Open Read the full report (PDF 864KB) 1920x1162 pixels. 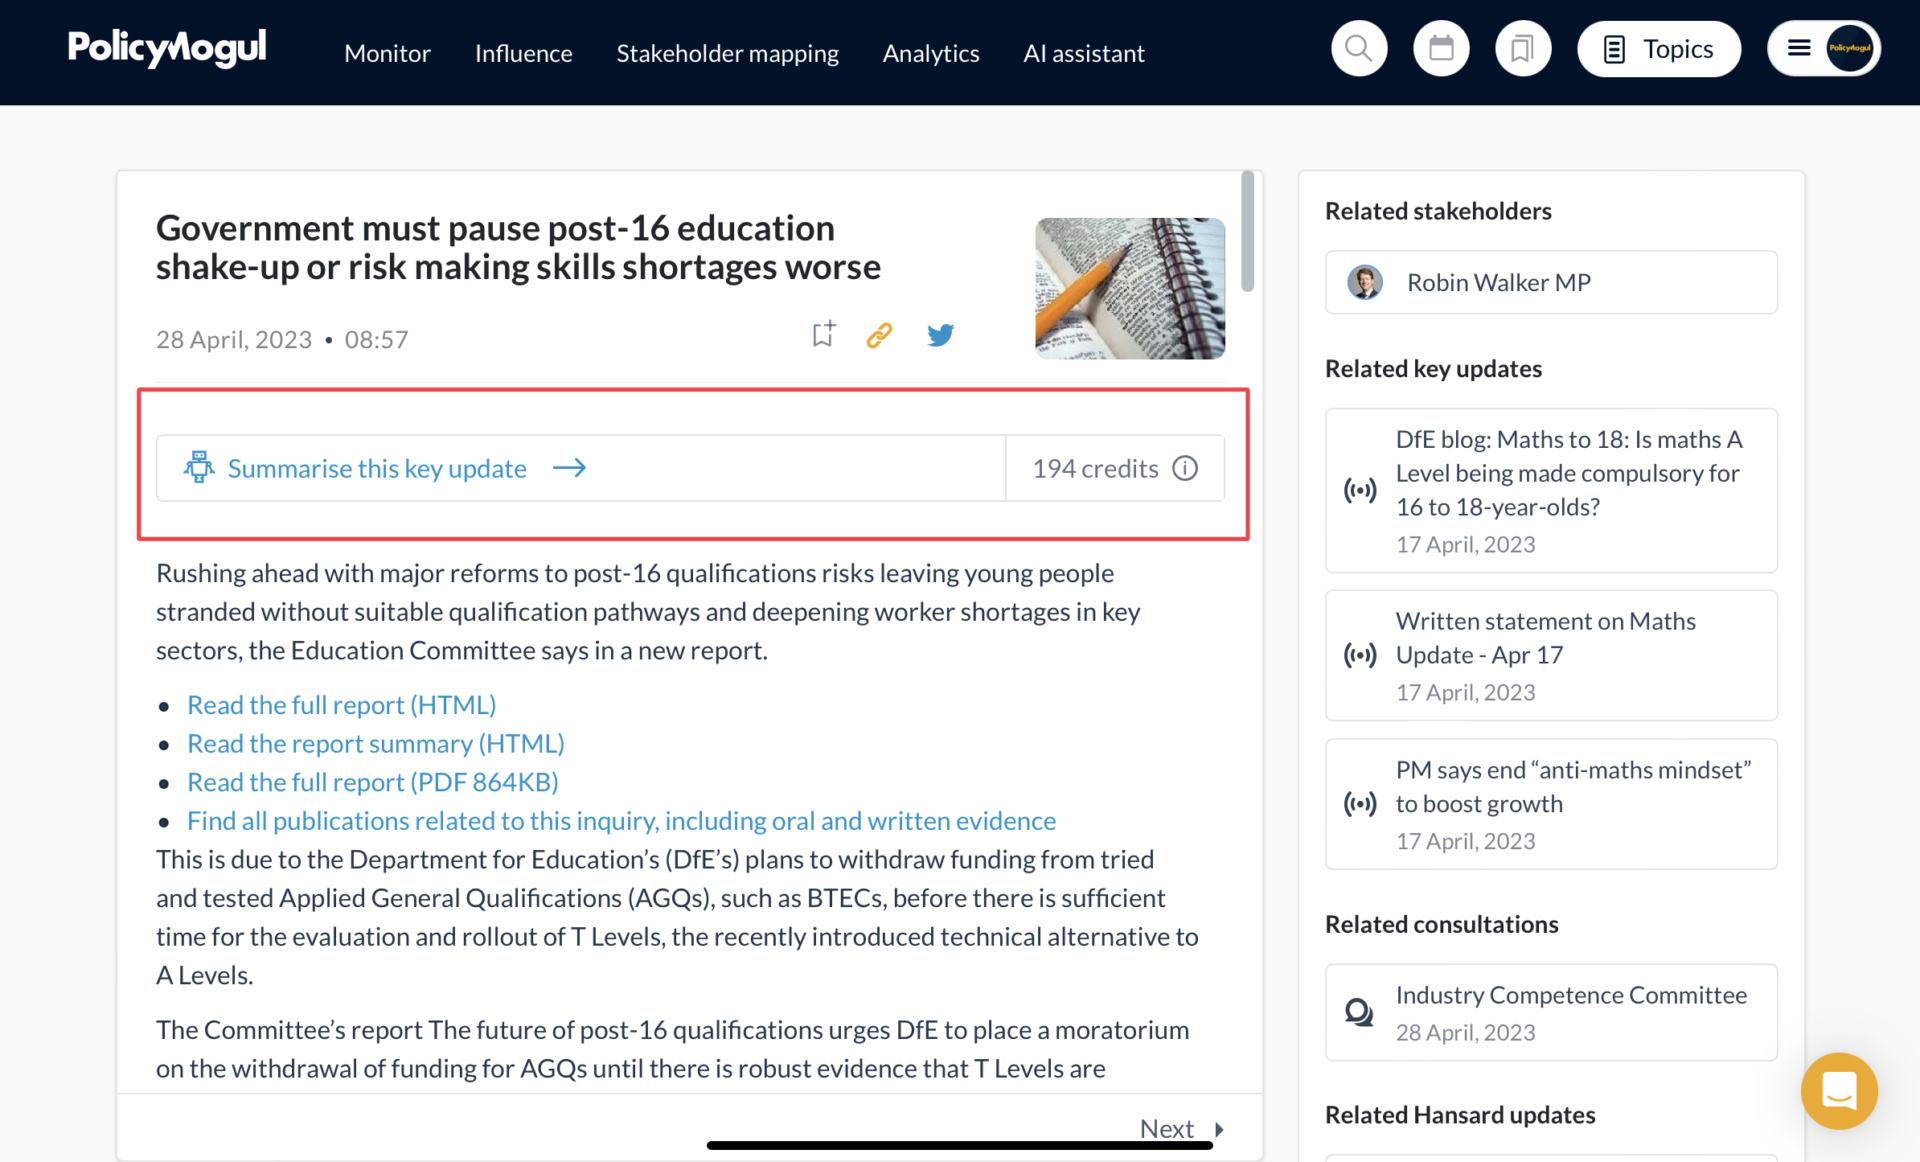point(372,781)
